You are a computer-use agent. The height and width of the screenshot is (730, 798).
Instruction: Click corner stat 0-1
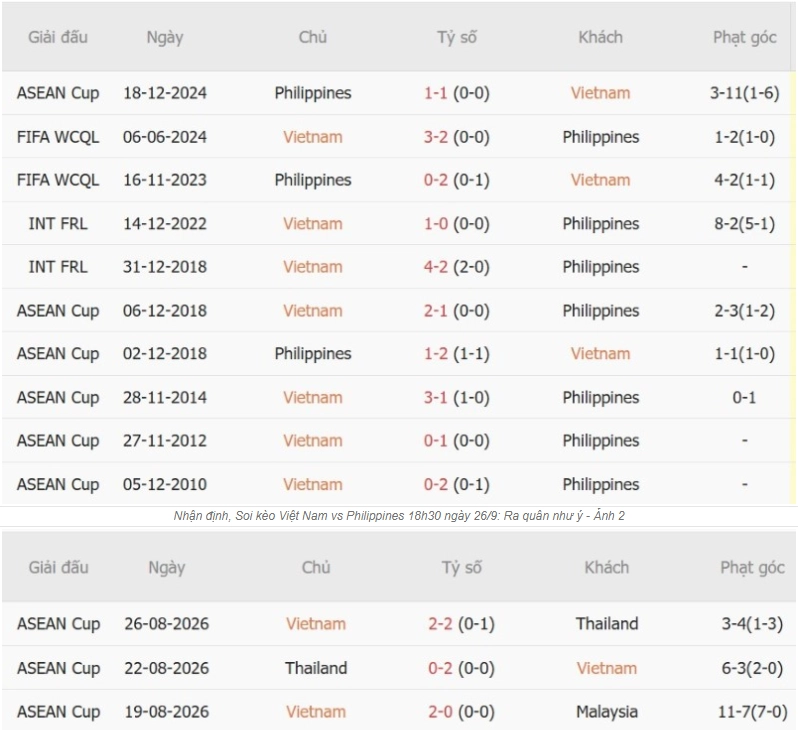[x=744, y=398]
